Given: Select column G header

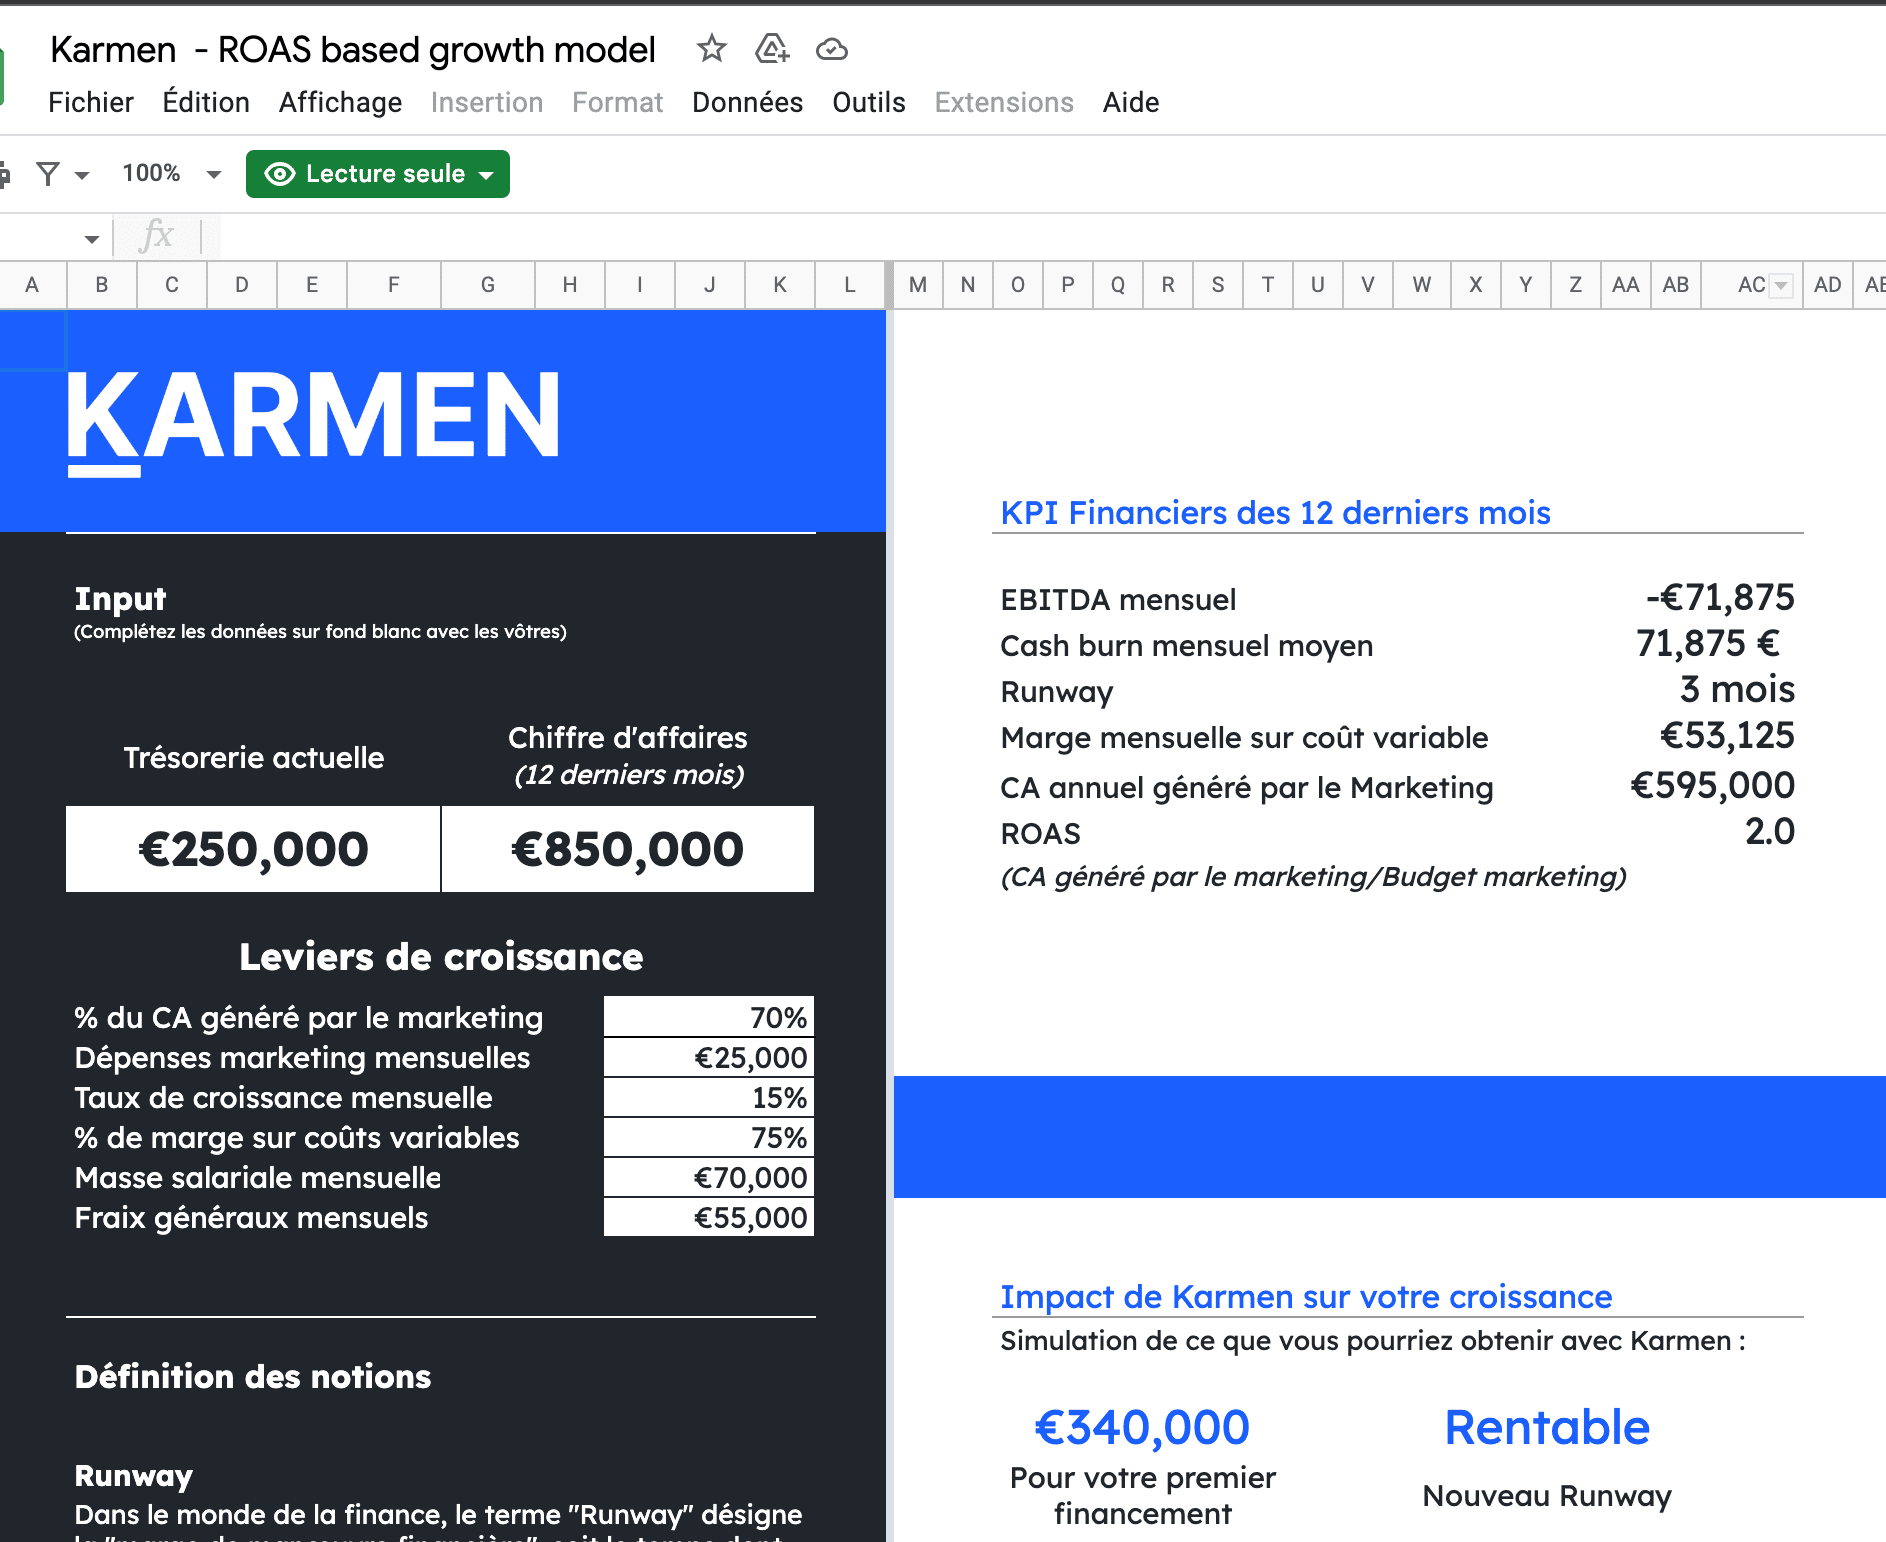Looking at the screenshot, I should pyautogui.click(x=488, y=285).
